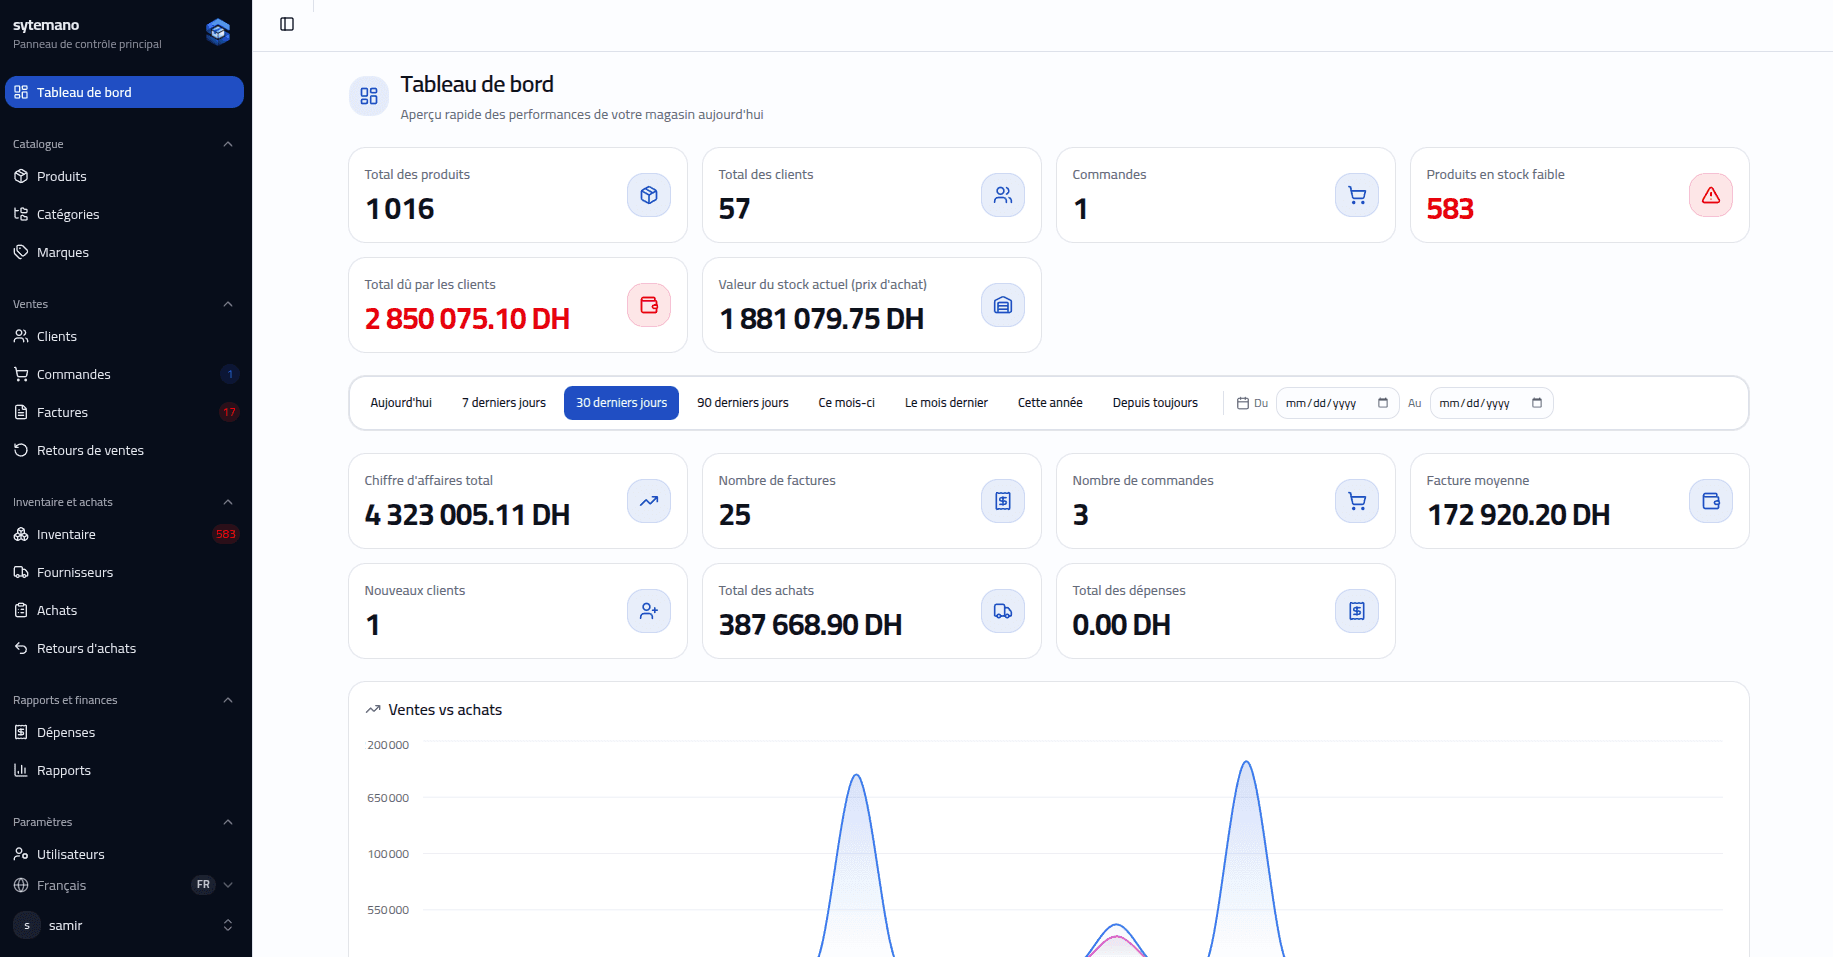Select the Depuis toujours tab

1155,403
